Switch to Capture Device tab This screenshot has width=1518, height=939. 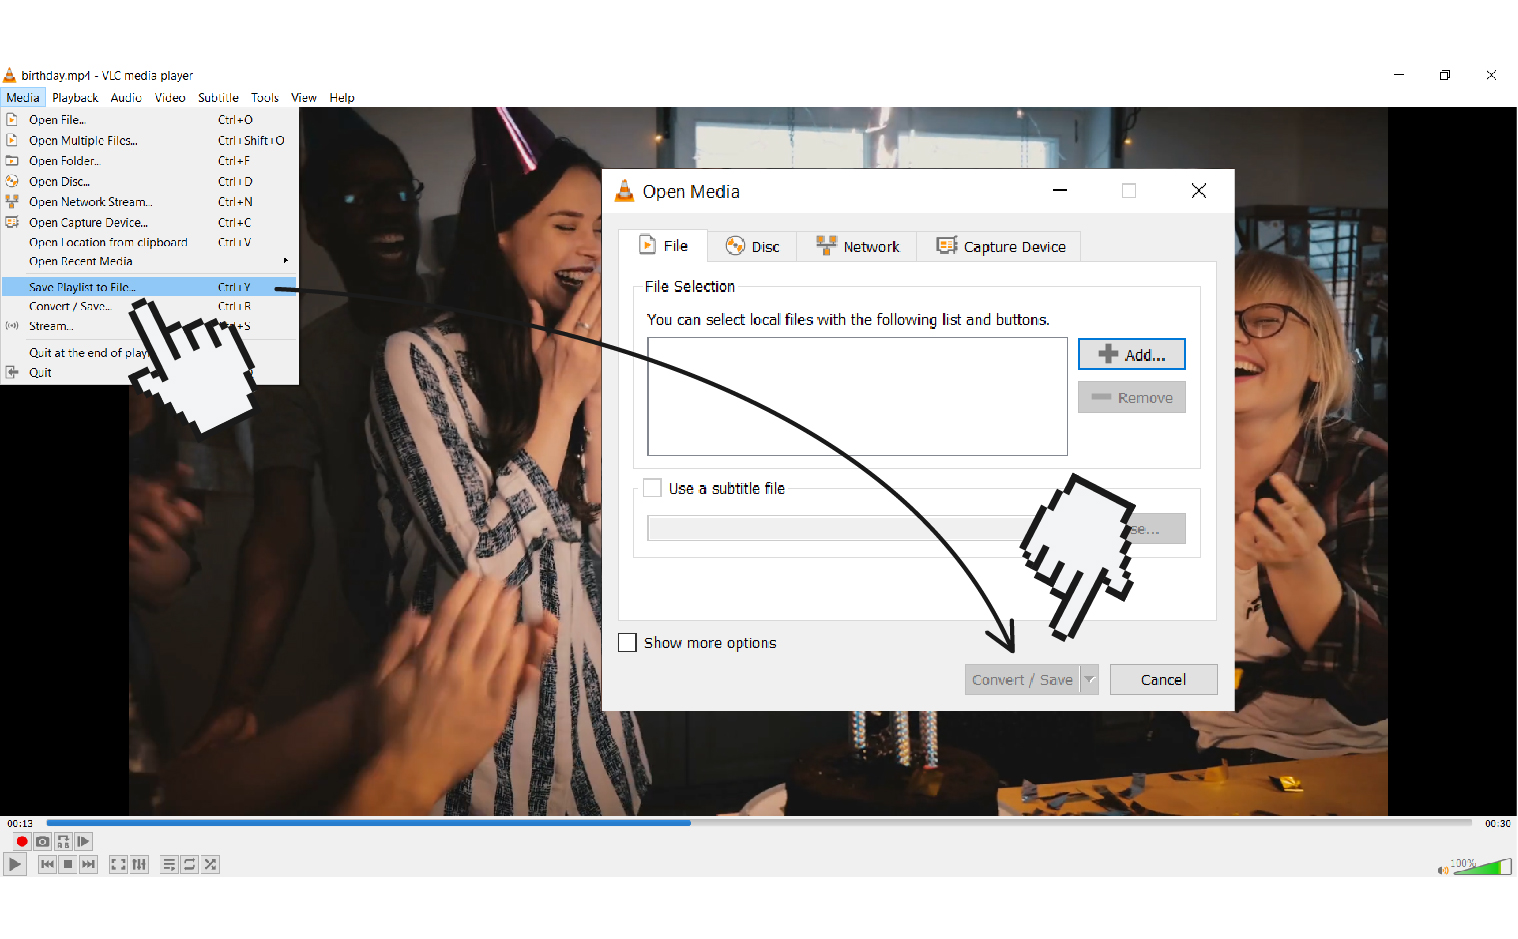coord(999,247)
